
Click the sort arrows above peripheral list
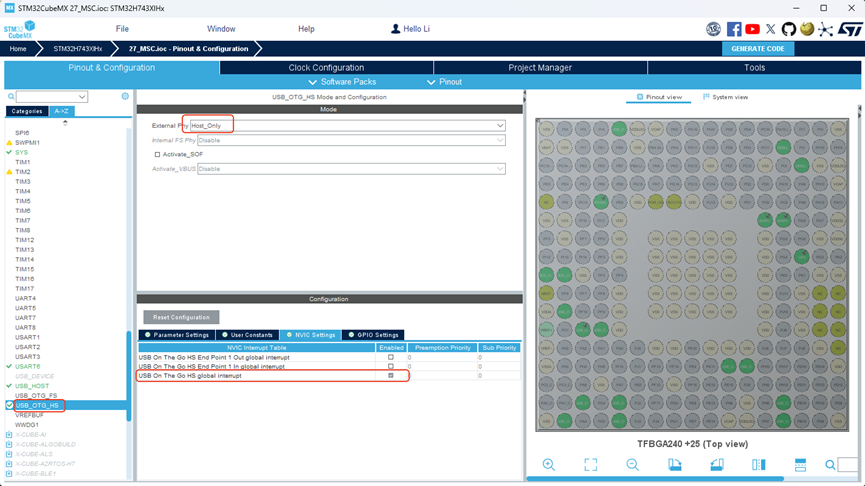coord(65,122)
